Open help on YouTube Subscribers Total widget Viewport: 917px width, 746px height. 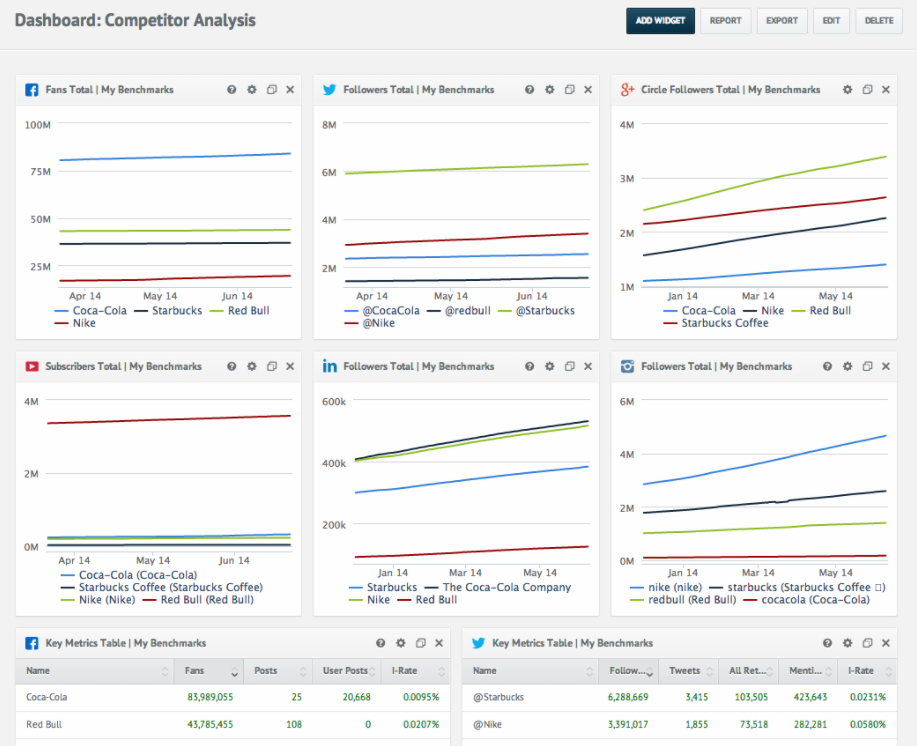(x=232, y=366)
